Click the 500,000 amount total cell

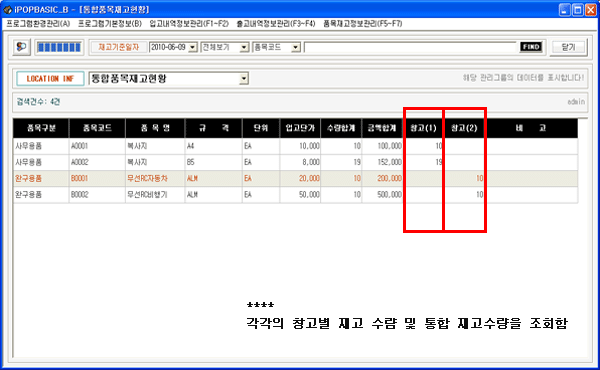pos(382,194)
